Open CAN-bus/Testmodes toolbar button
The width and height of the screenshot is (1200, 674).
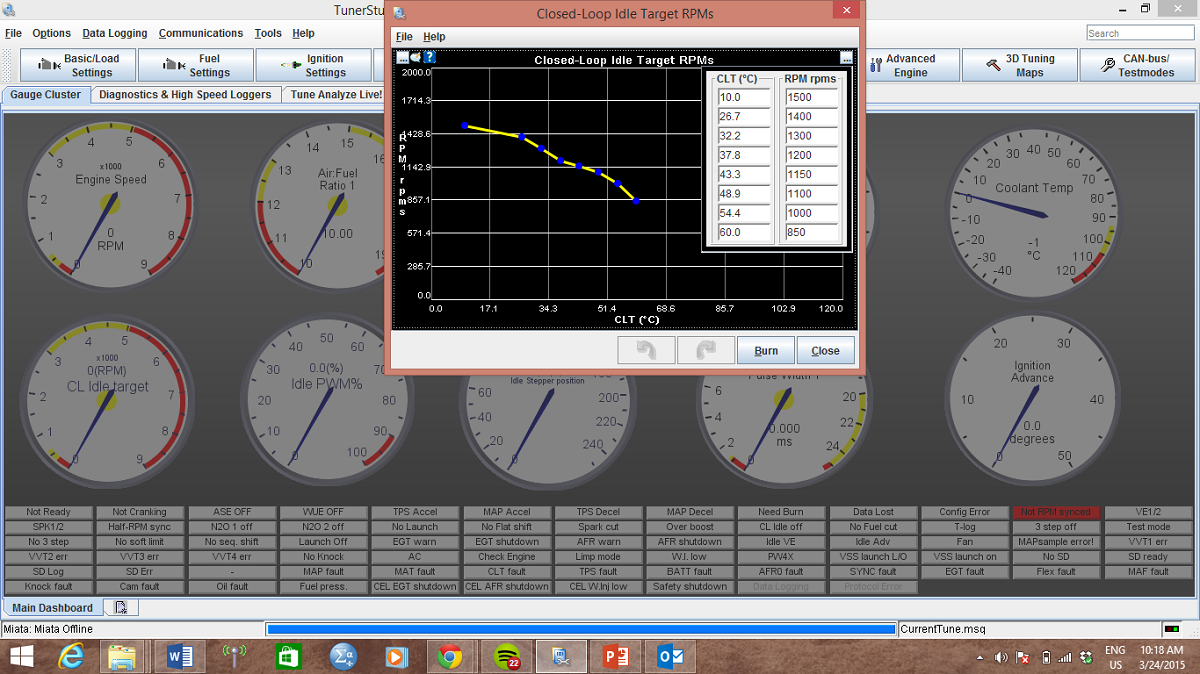pos(1136,66)
